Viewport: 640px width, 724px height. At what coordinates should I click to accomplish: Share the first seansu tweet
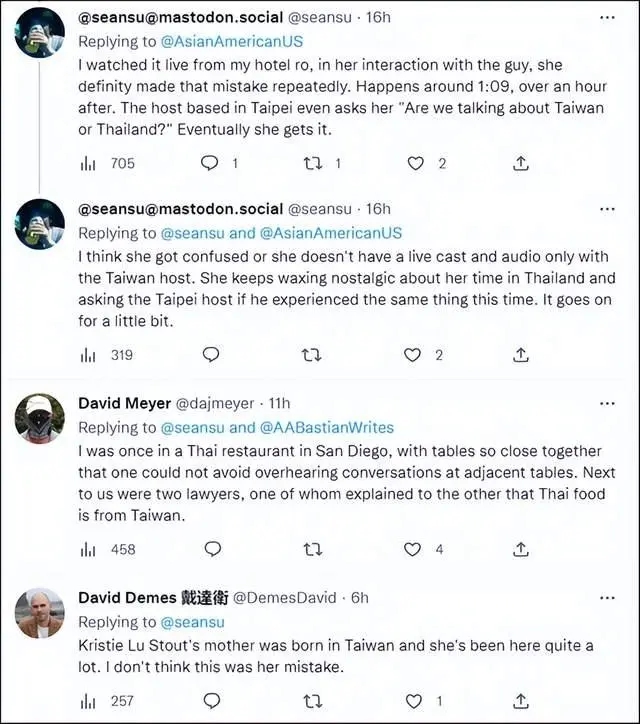click(520, 163)
